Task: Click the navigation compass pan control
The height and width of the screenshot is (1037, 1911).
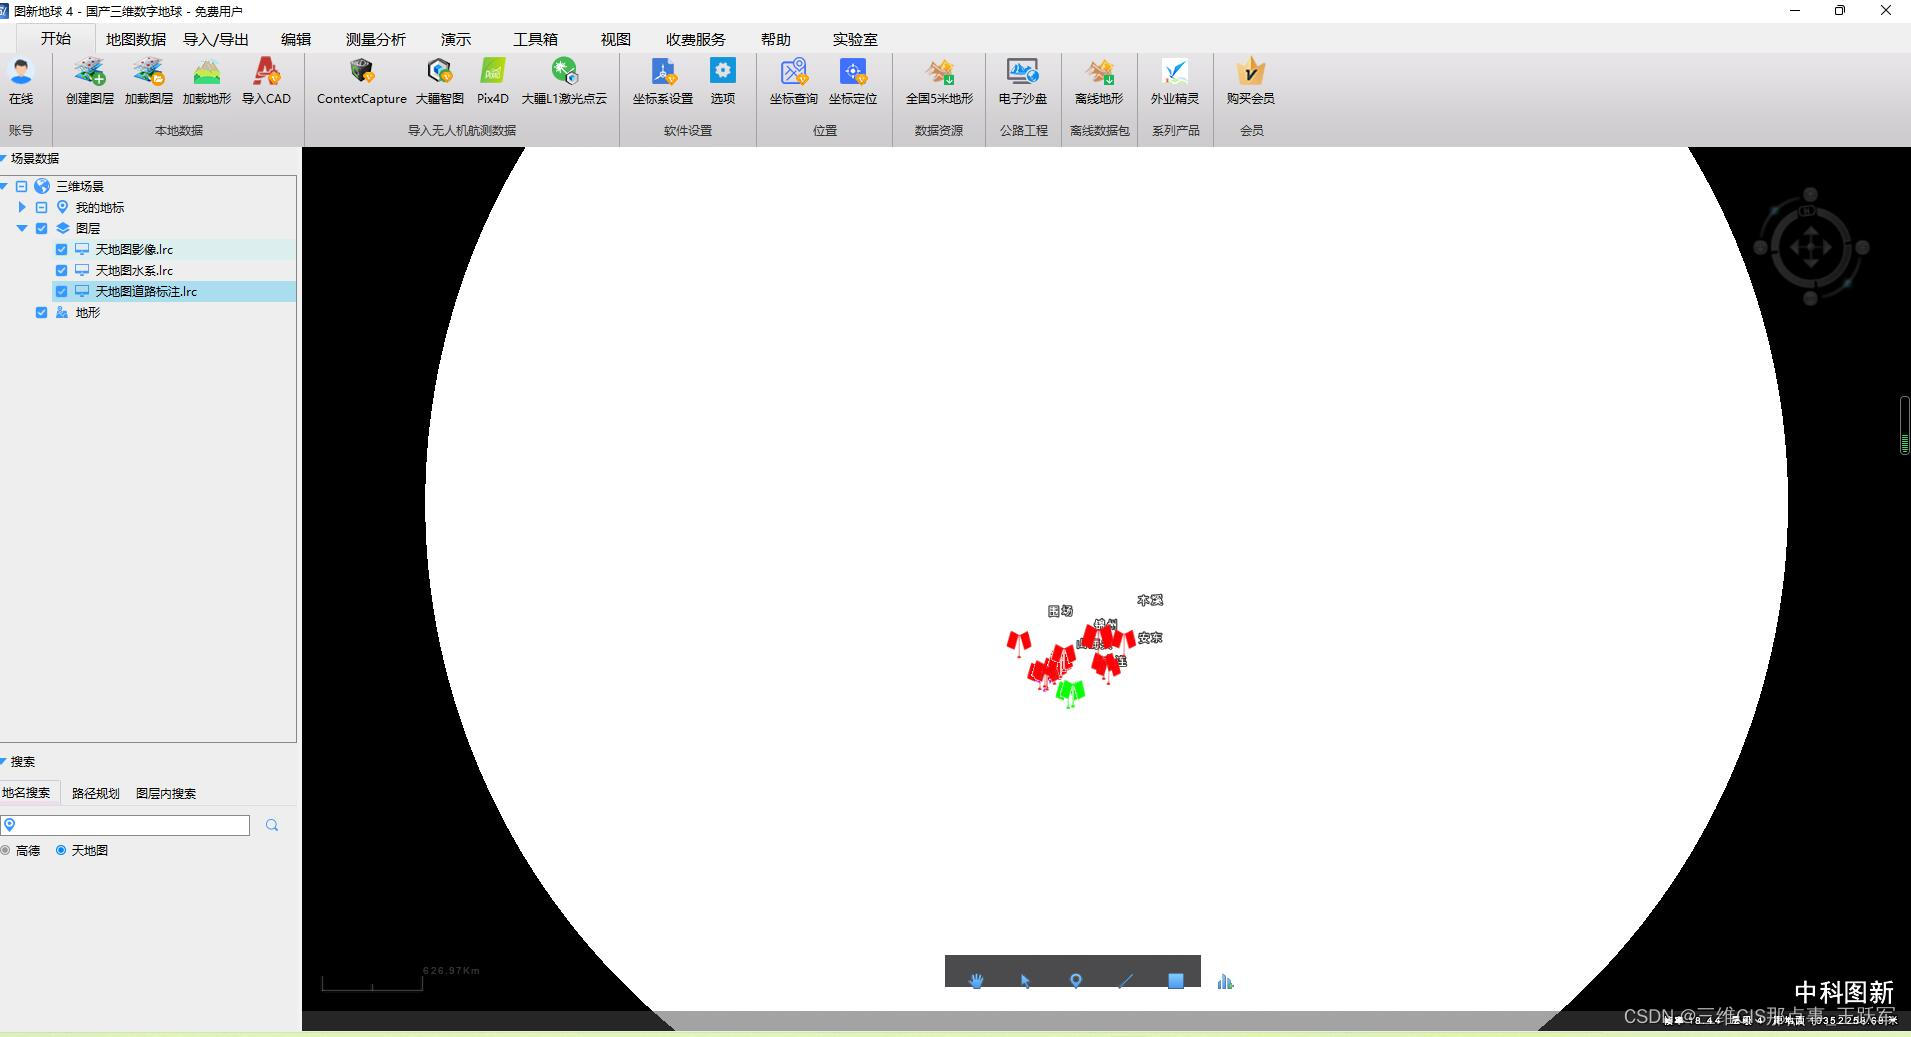Action: point(1811,247)
